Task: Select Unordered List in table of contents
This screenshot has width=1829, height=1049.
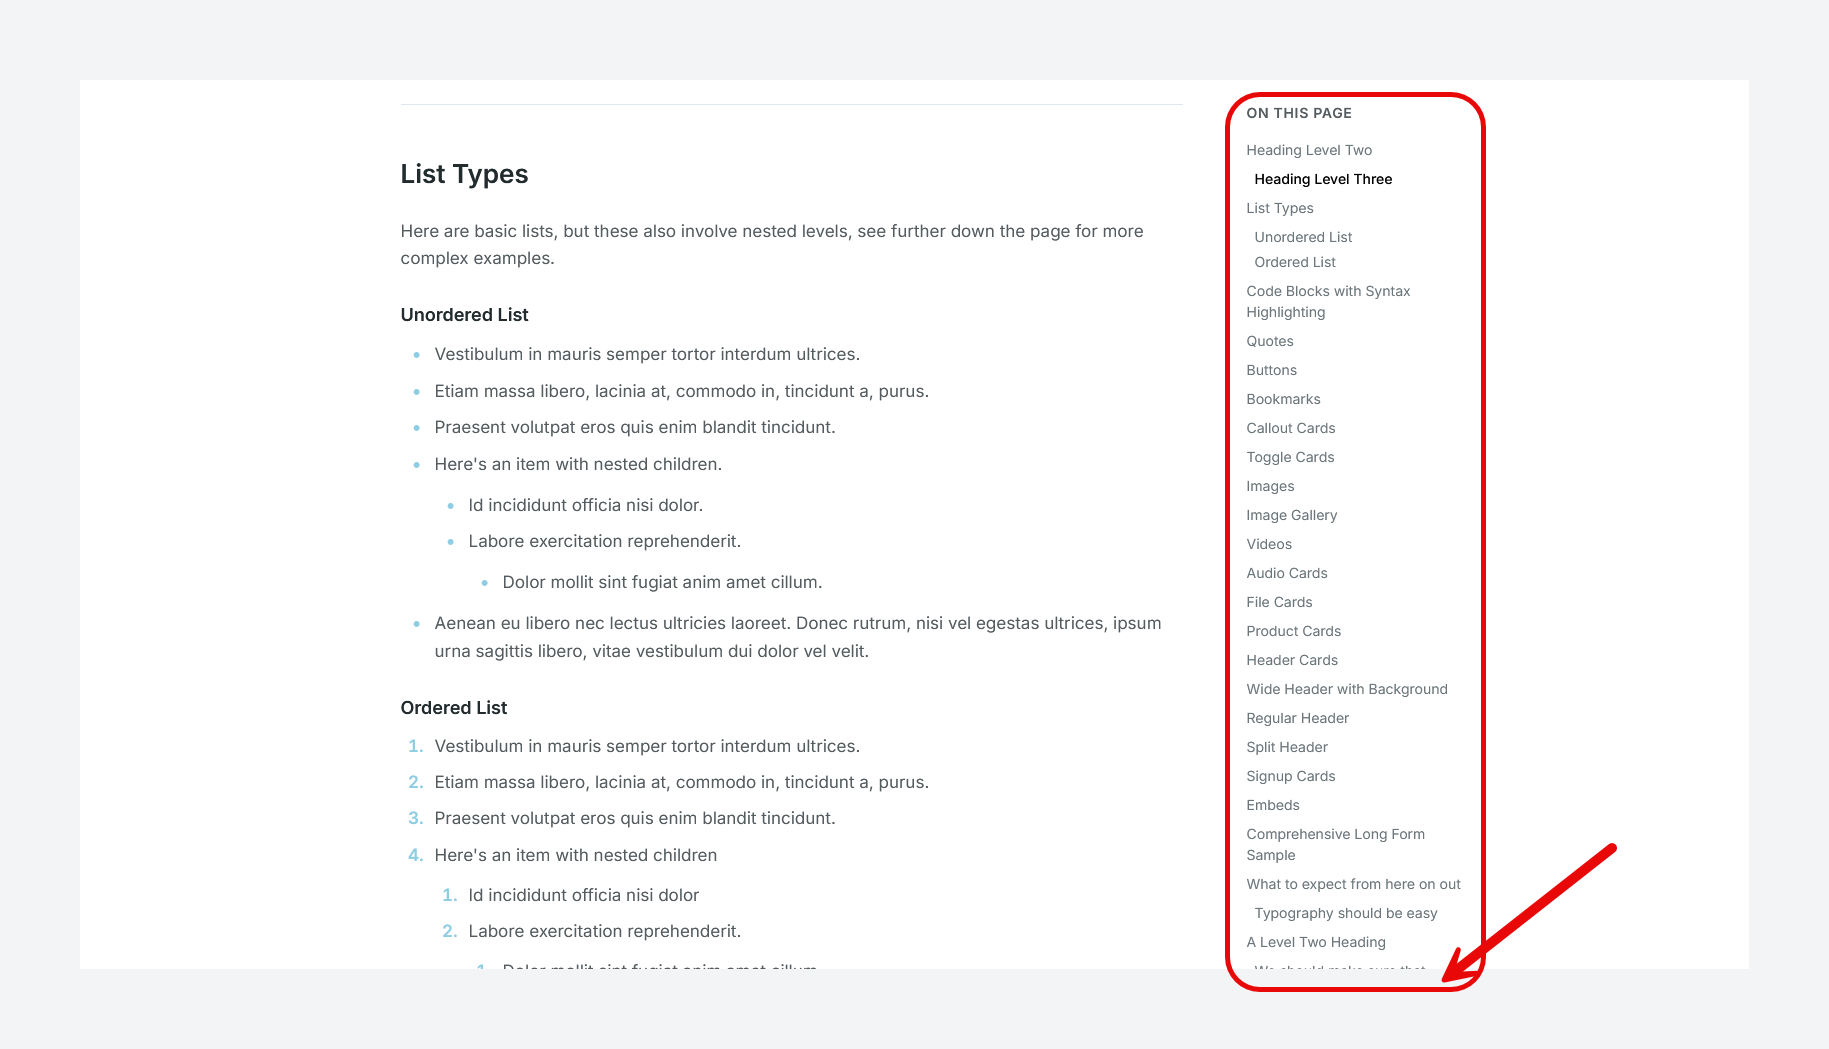Action: point(1303,237)
